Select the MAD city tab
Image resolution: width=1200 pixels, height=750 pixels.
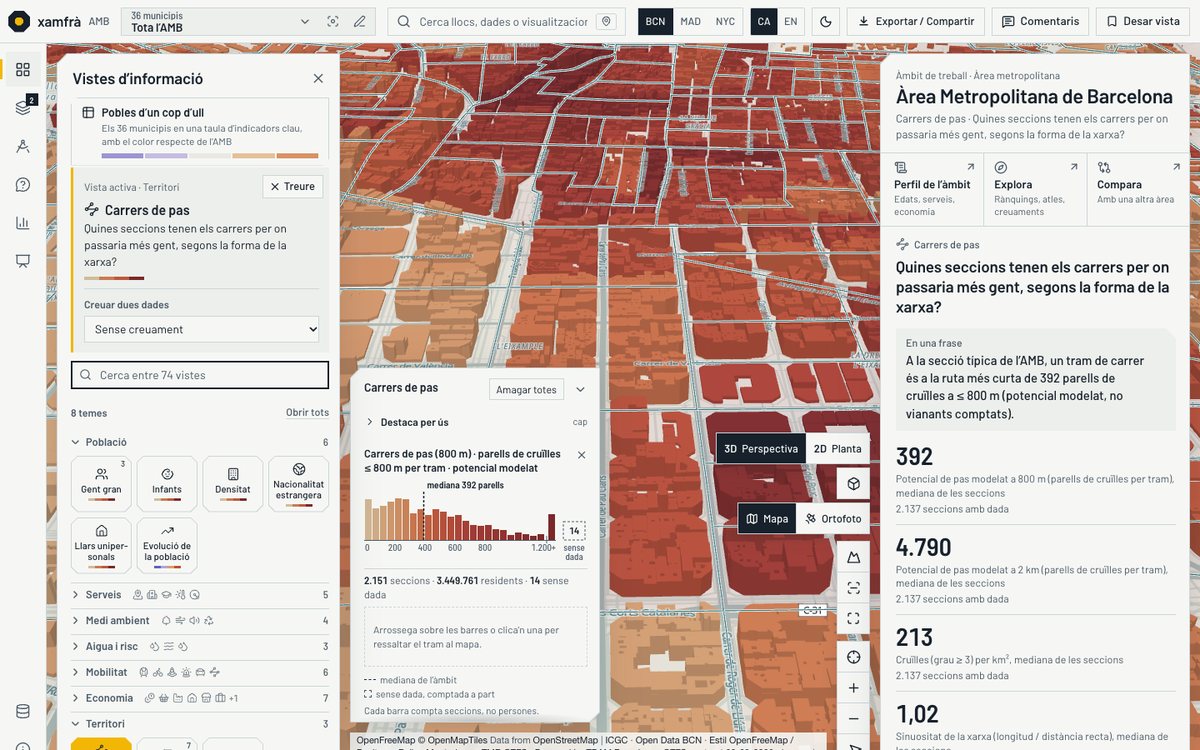[690, 21]
